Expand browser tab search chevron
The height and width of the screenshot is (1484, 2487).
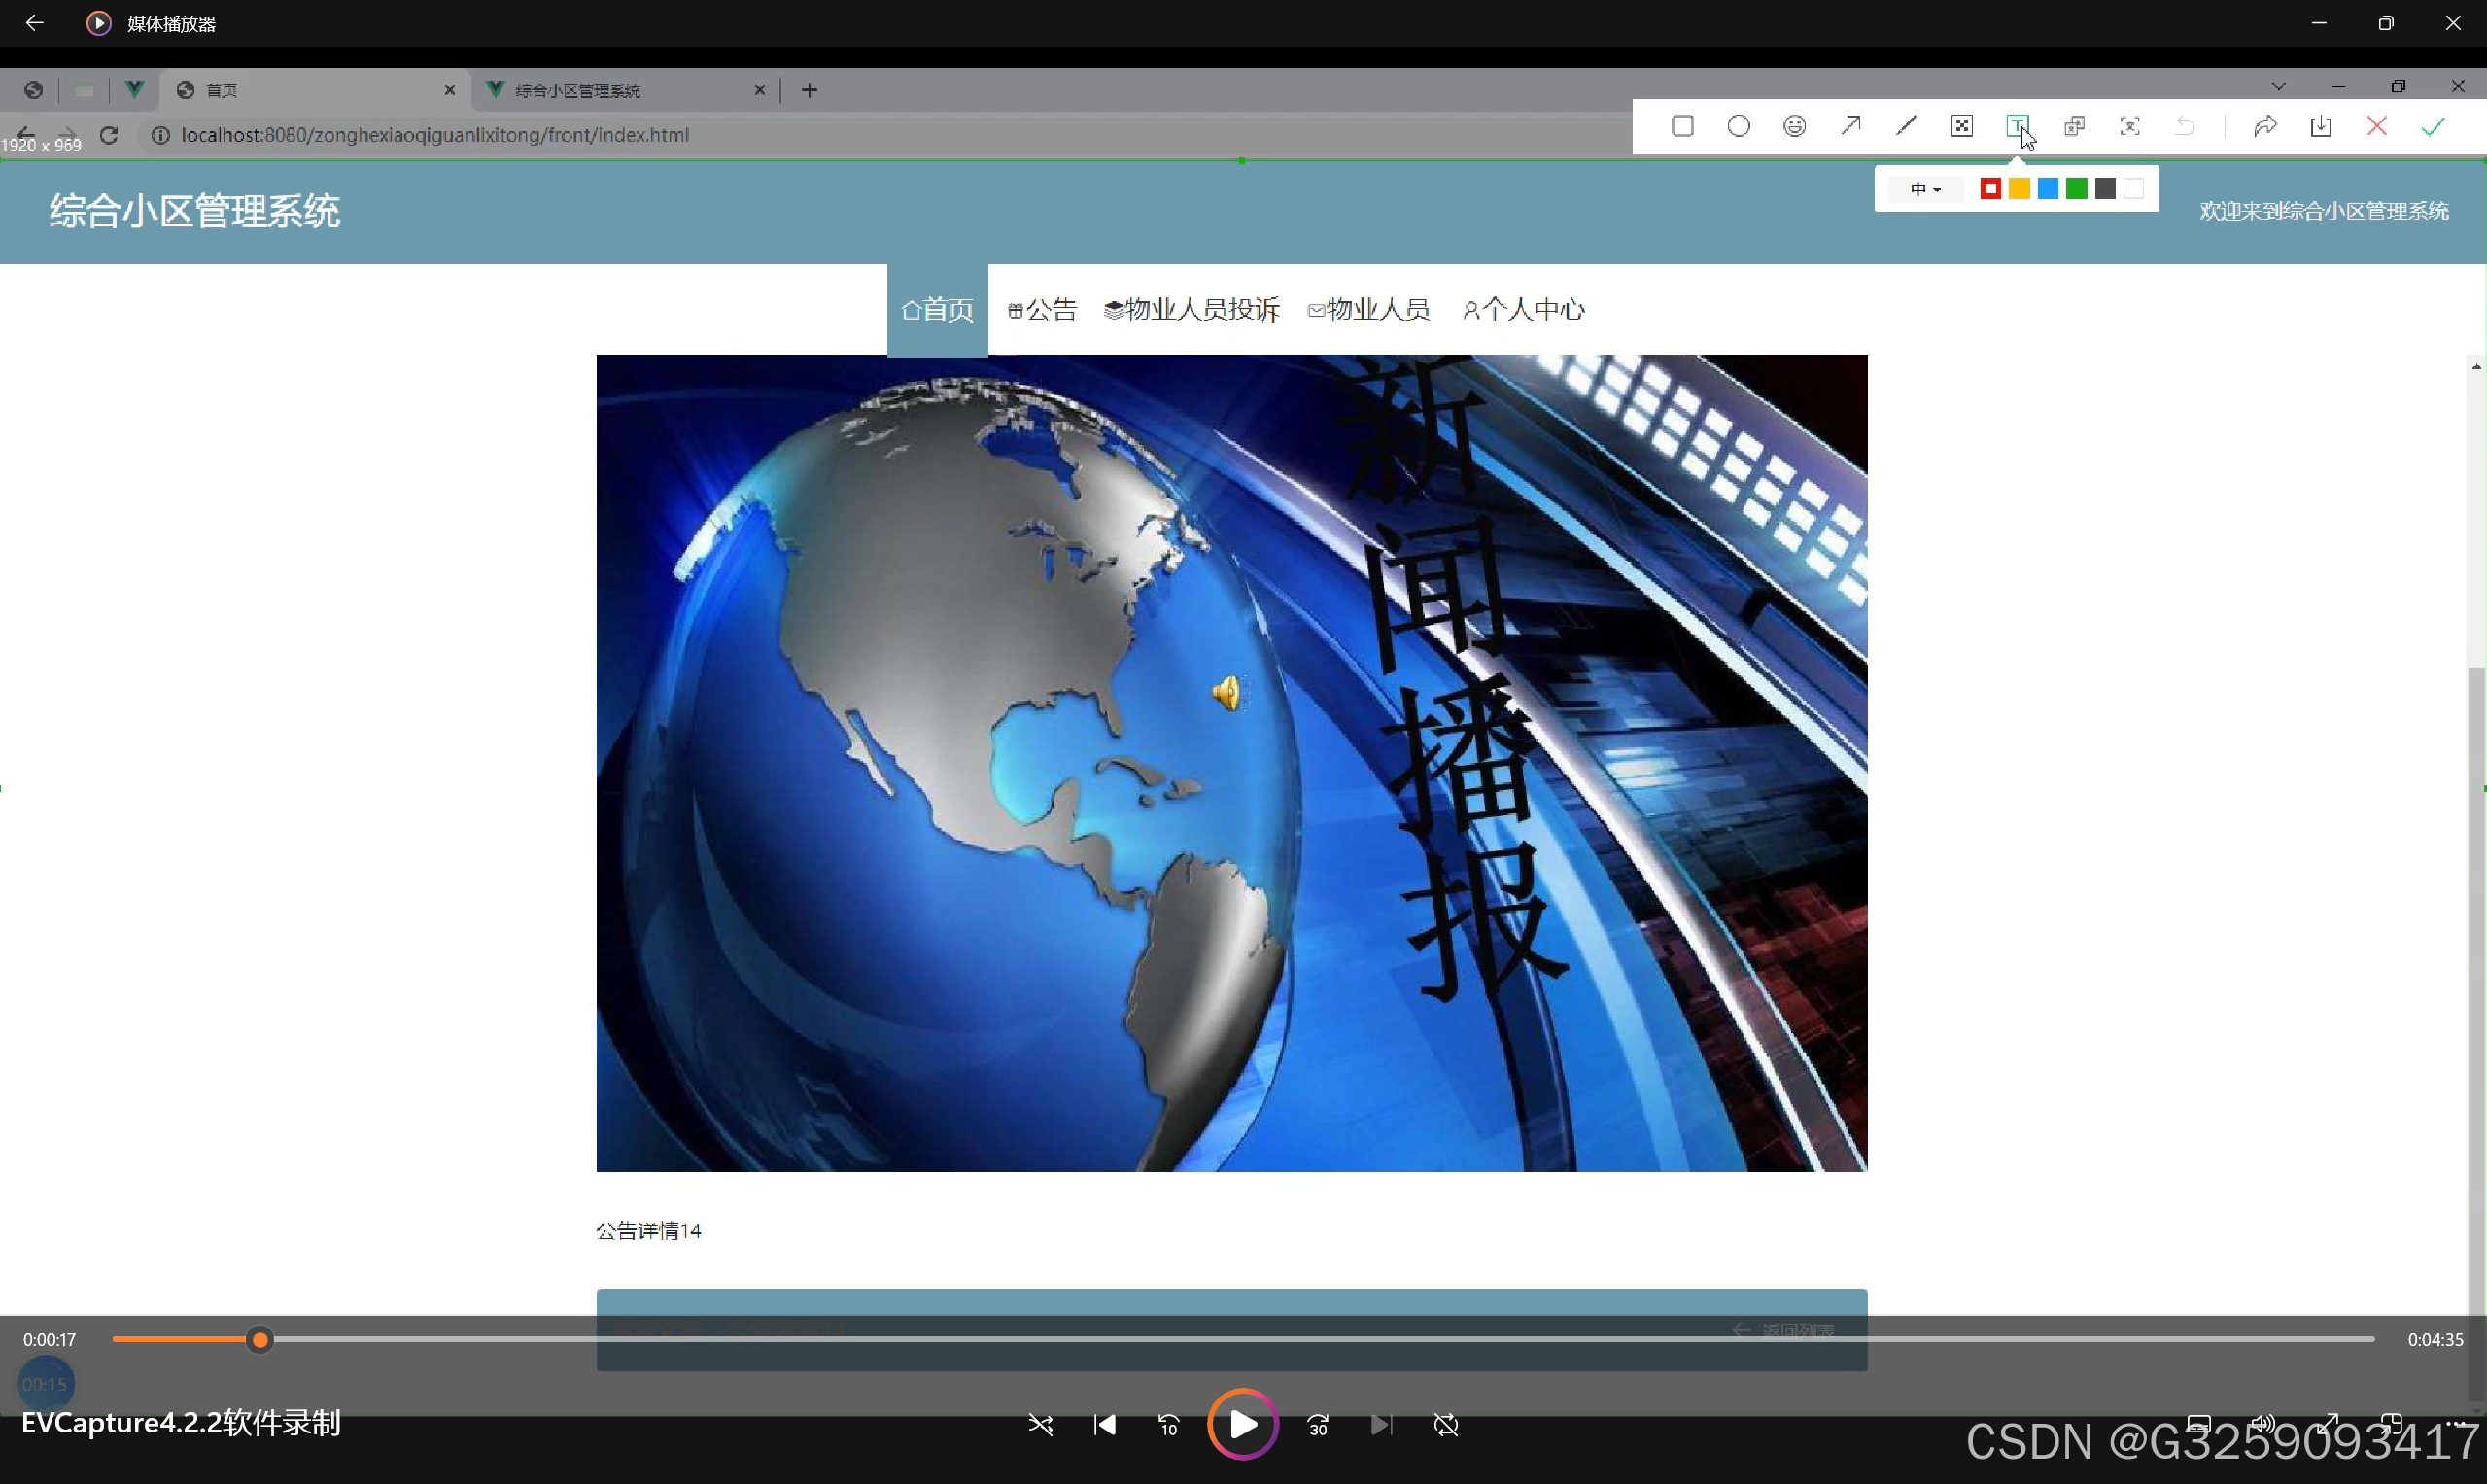click(2278, 87)
